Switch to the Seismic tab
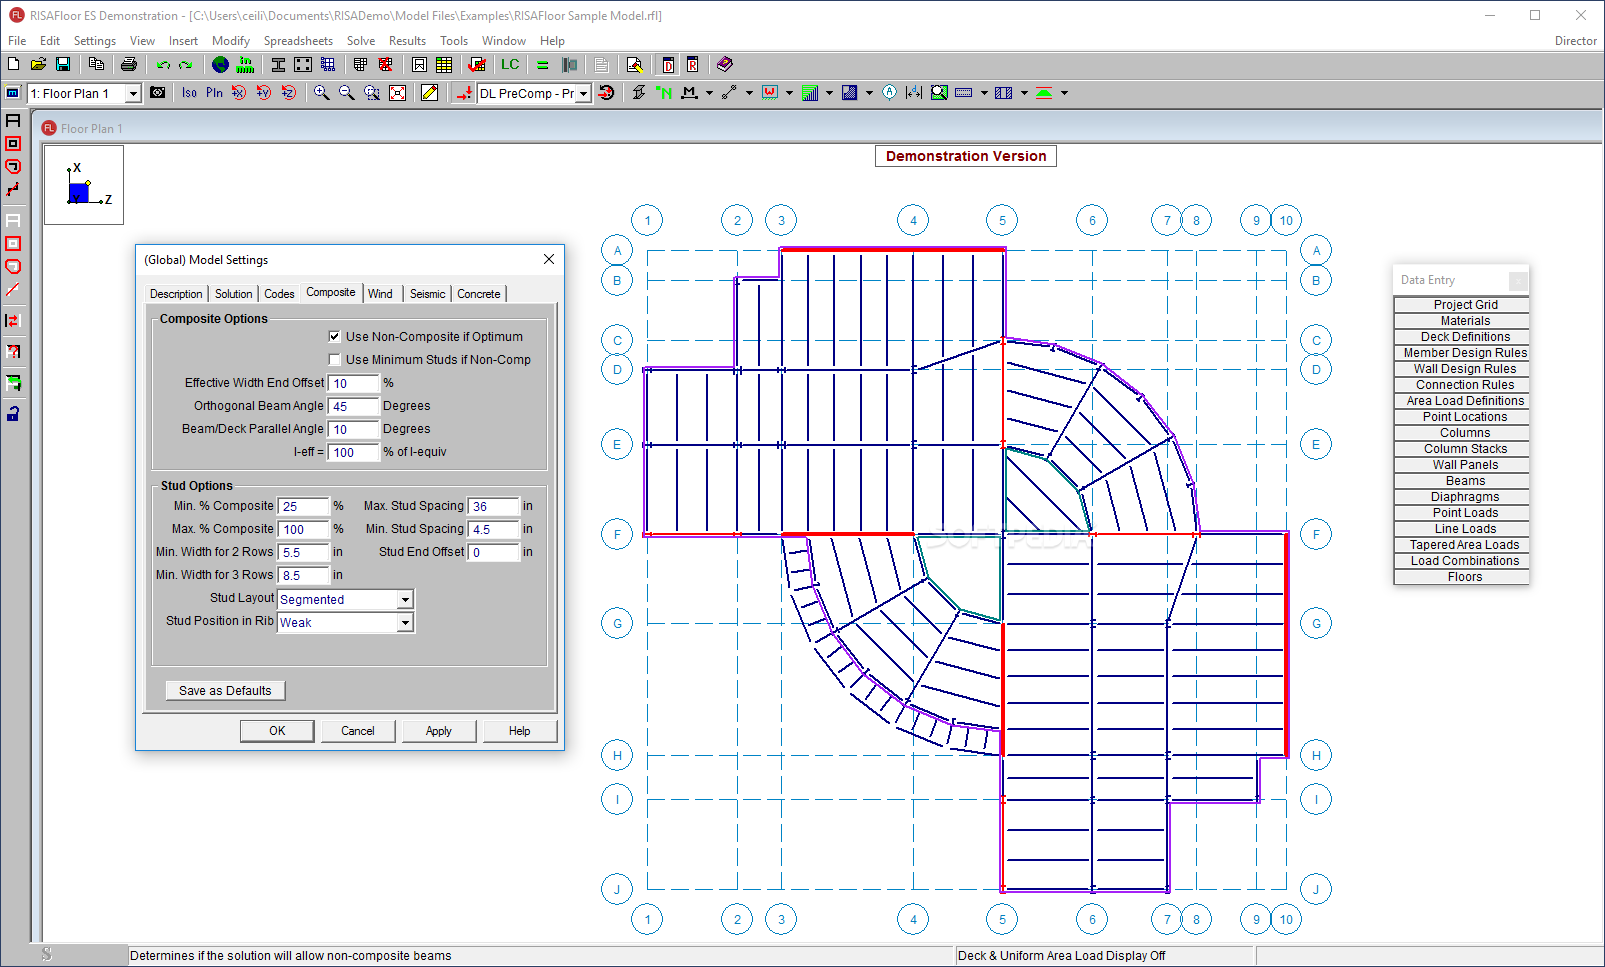The image size is (1605, 967). (x=427, y=294)
